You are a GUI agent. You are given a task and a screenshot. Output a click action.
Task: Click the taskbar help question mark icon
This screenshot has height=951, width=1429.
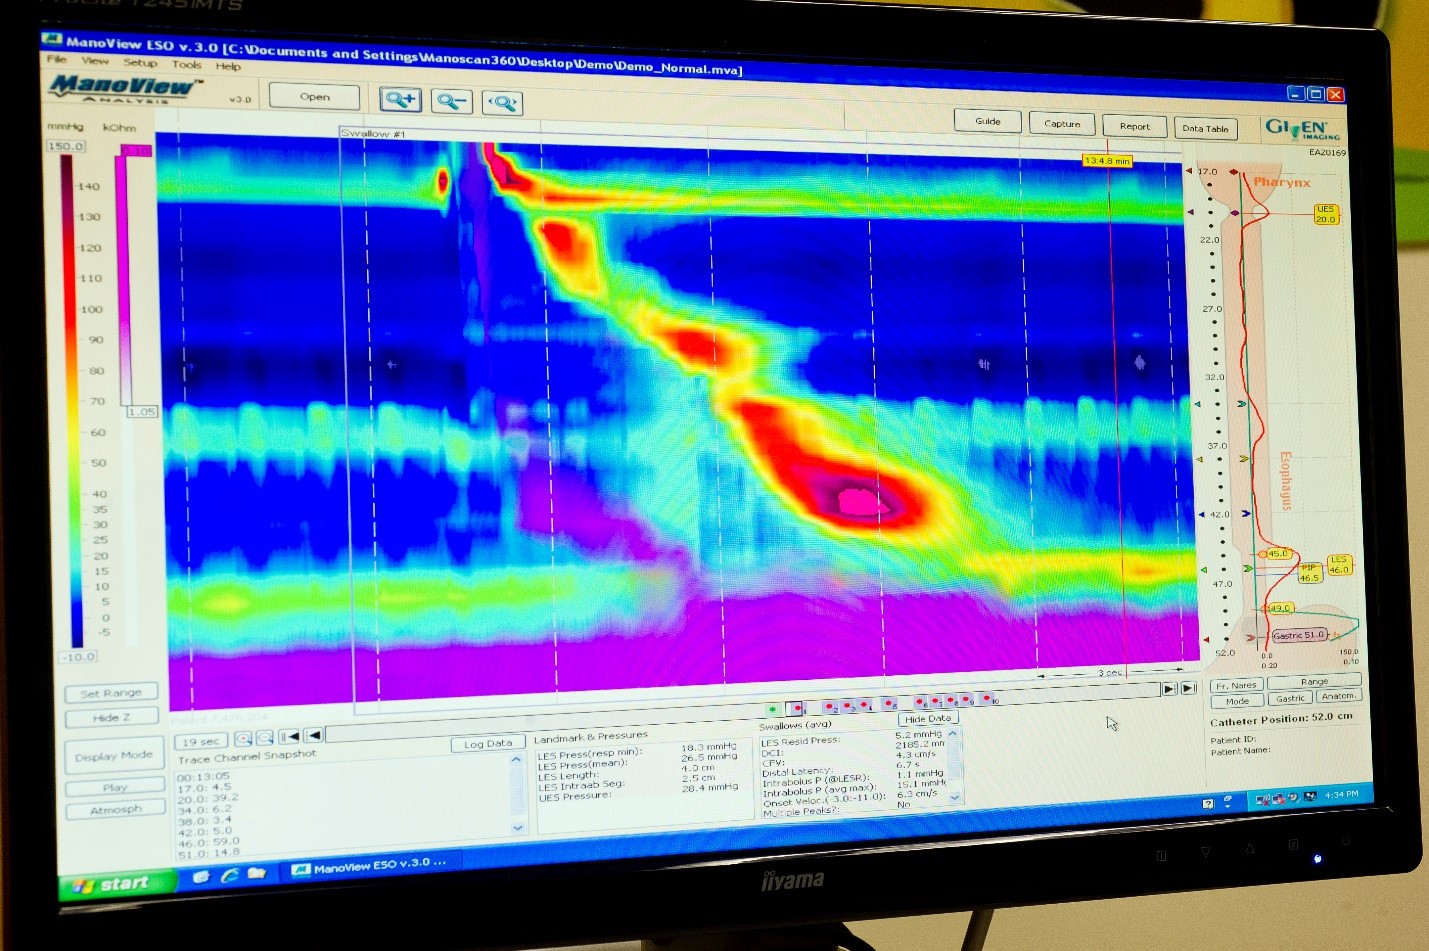1207,804
